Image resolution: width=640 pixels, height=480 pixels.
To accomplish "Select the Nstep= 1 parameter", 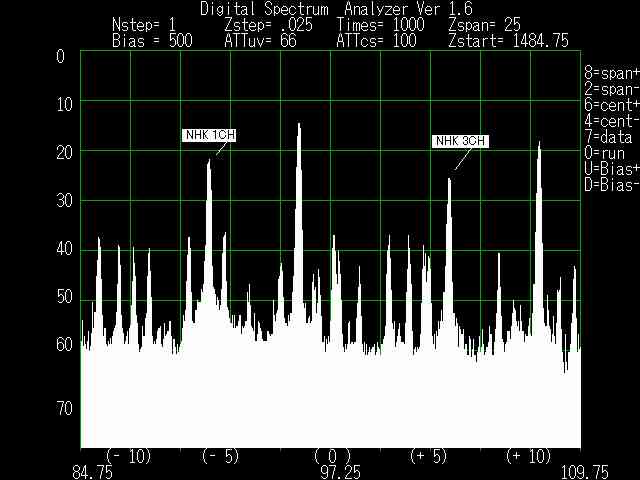I will click(x=144, y=25).
